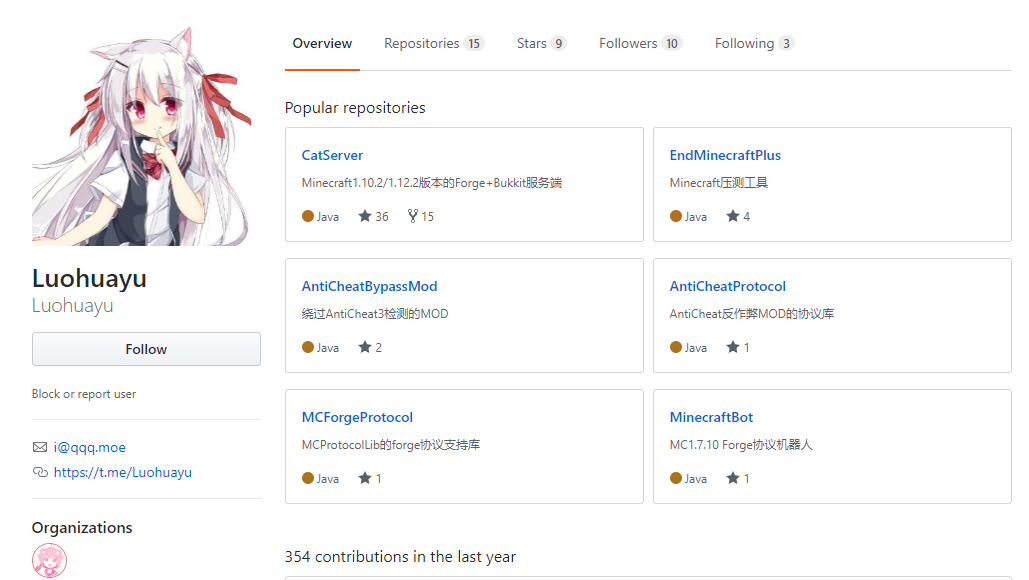Click Block or report user
The height and width of the screenshot is (580, 1029).
pos(84,394)
